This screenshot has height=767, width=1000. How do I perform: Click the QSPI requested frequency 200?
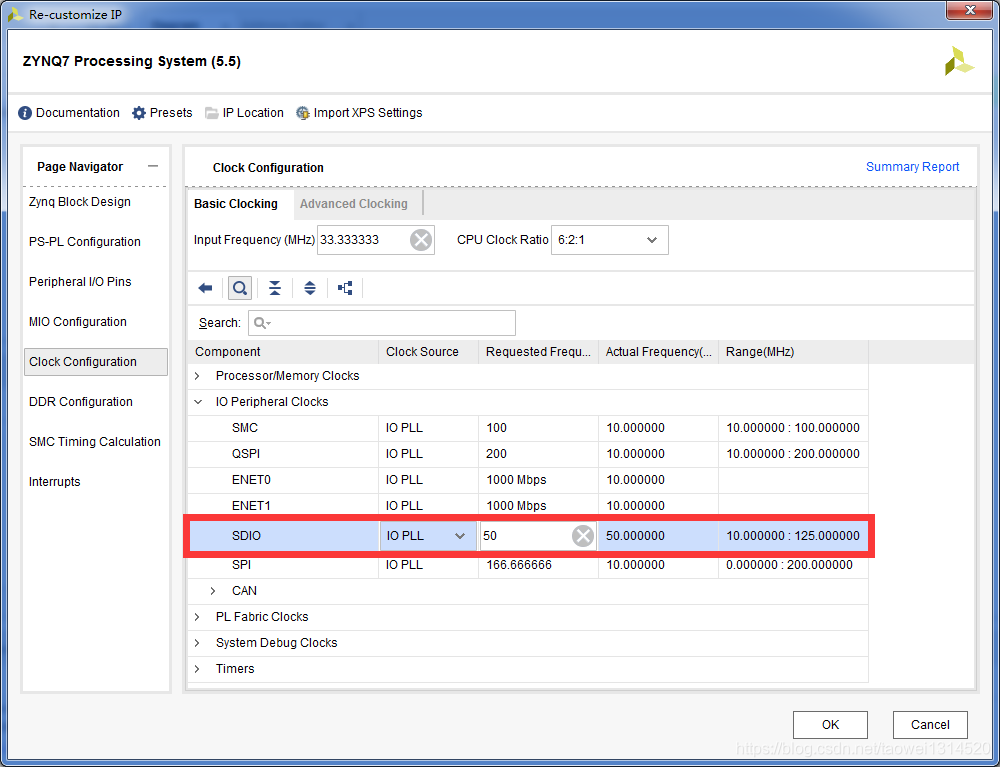[x=496, y=455]
